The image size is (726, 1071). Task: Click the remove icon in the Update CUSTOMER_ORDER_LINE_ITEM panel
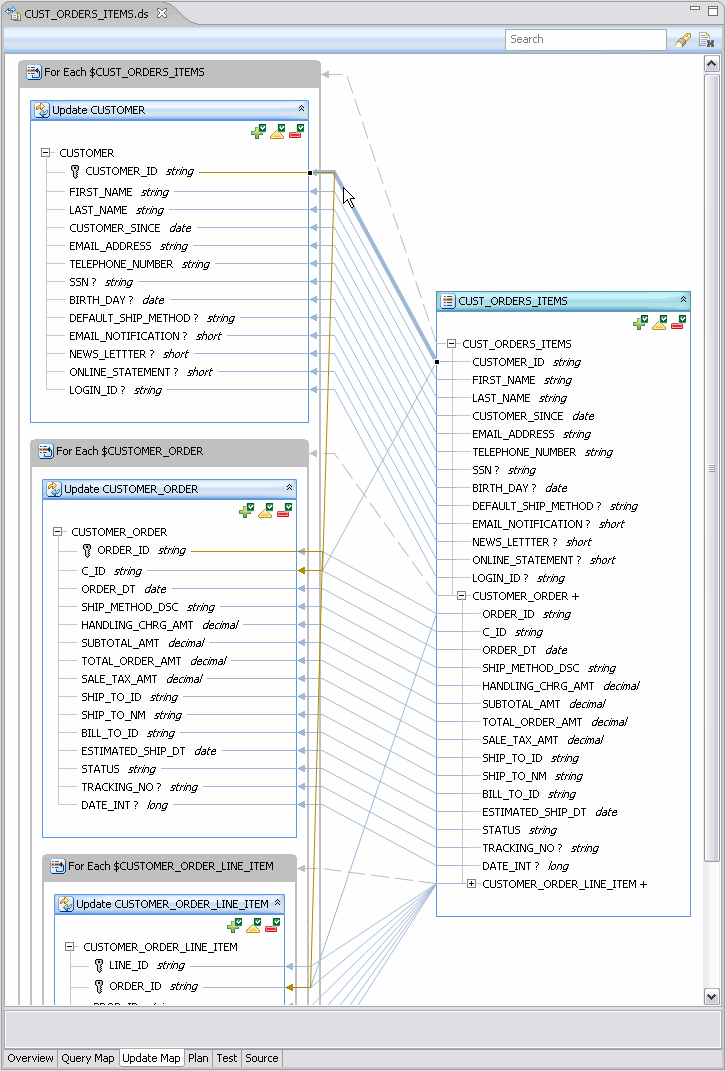(273, 926)
